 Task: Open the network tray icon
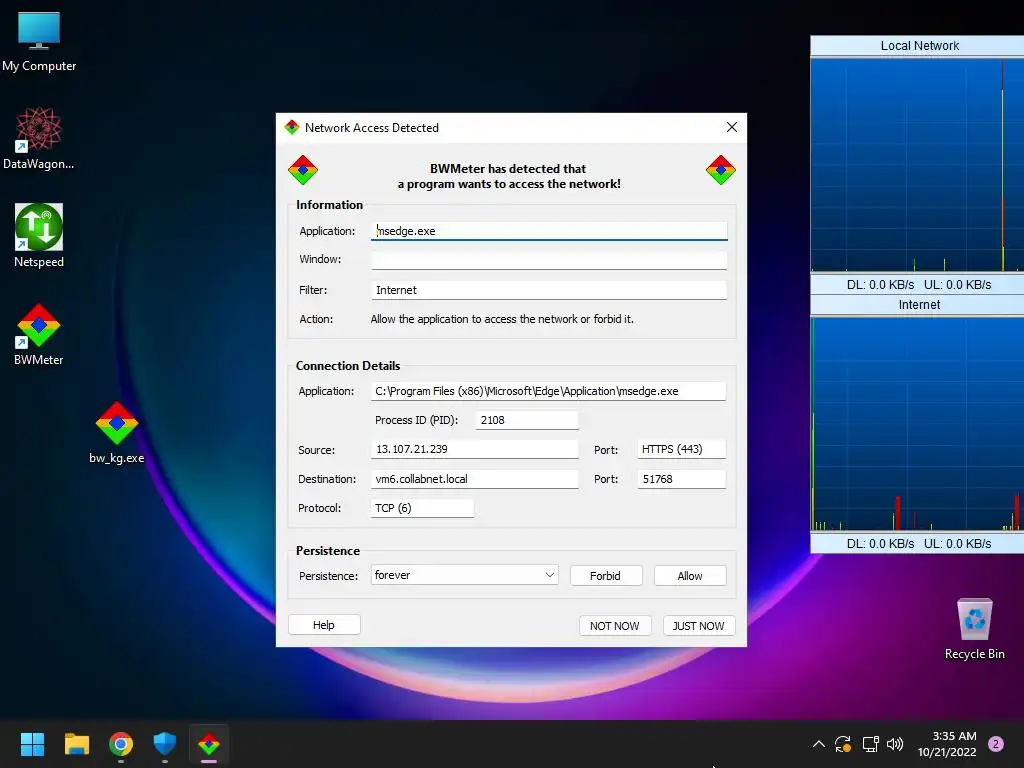click(870, 744)
